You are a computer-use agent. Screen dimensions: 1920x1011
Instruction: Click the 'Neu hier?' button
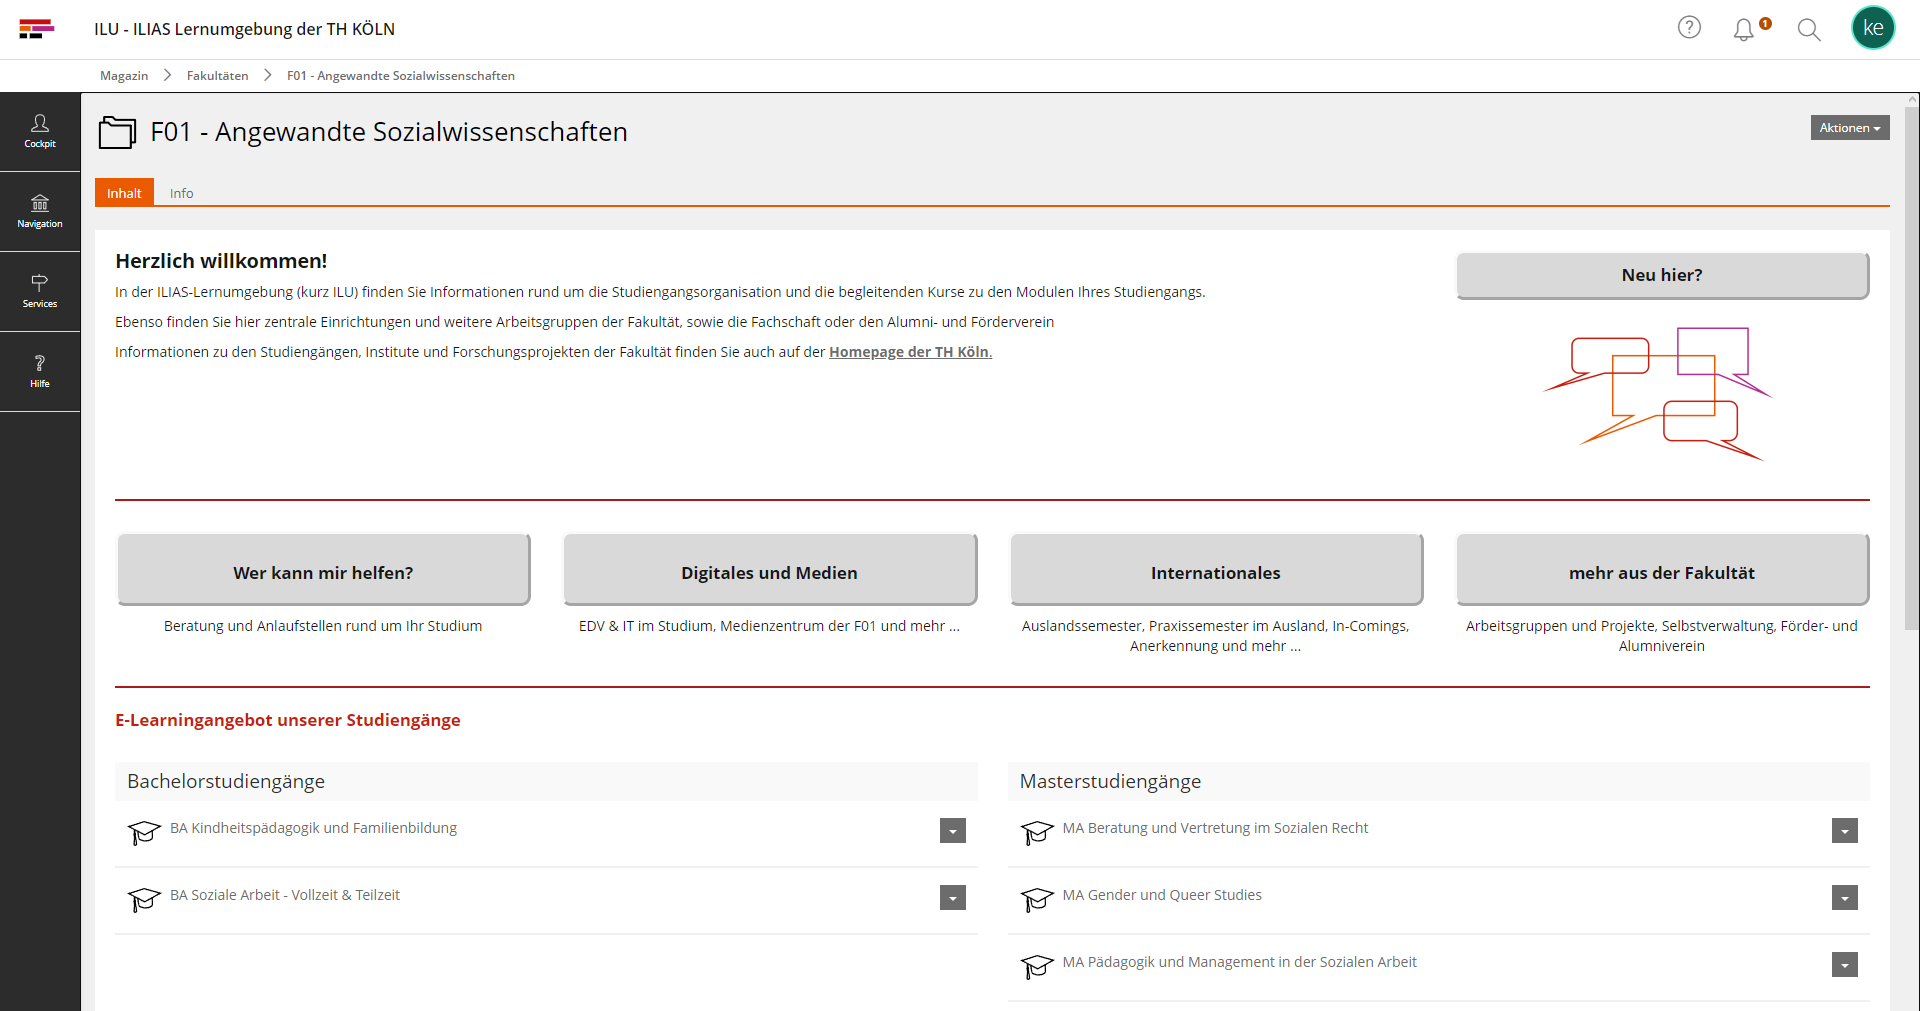[x=1661, y=275]
